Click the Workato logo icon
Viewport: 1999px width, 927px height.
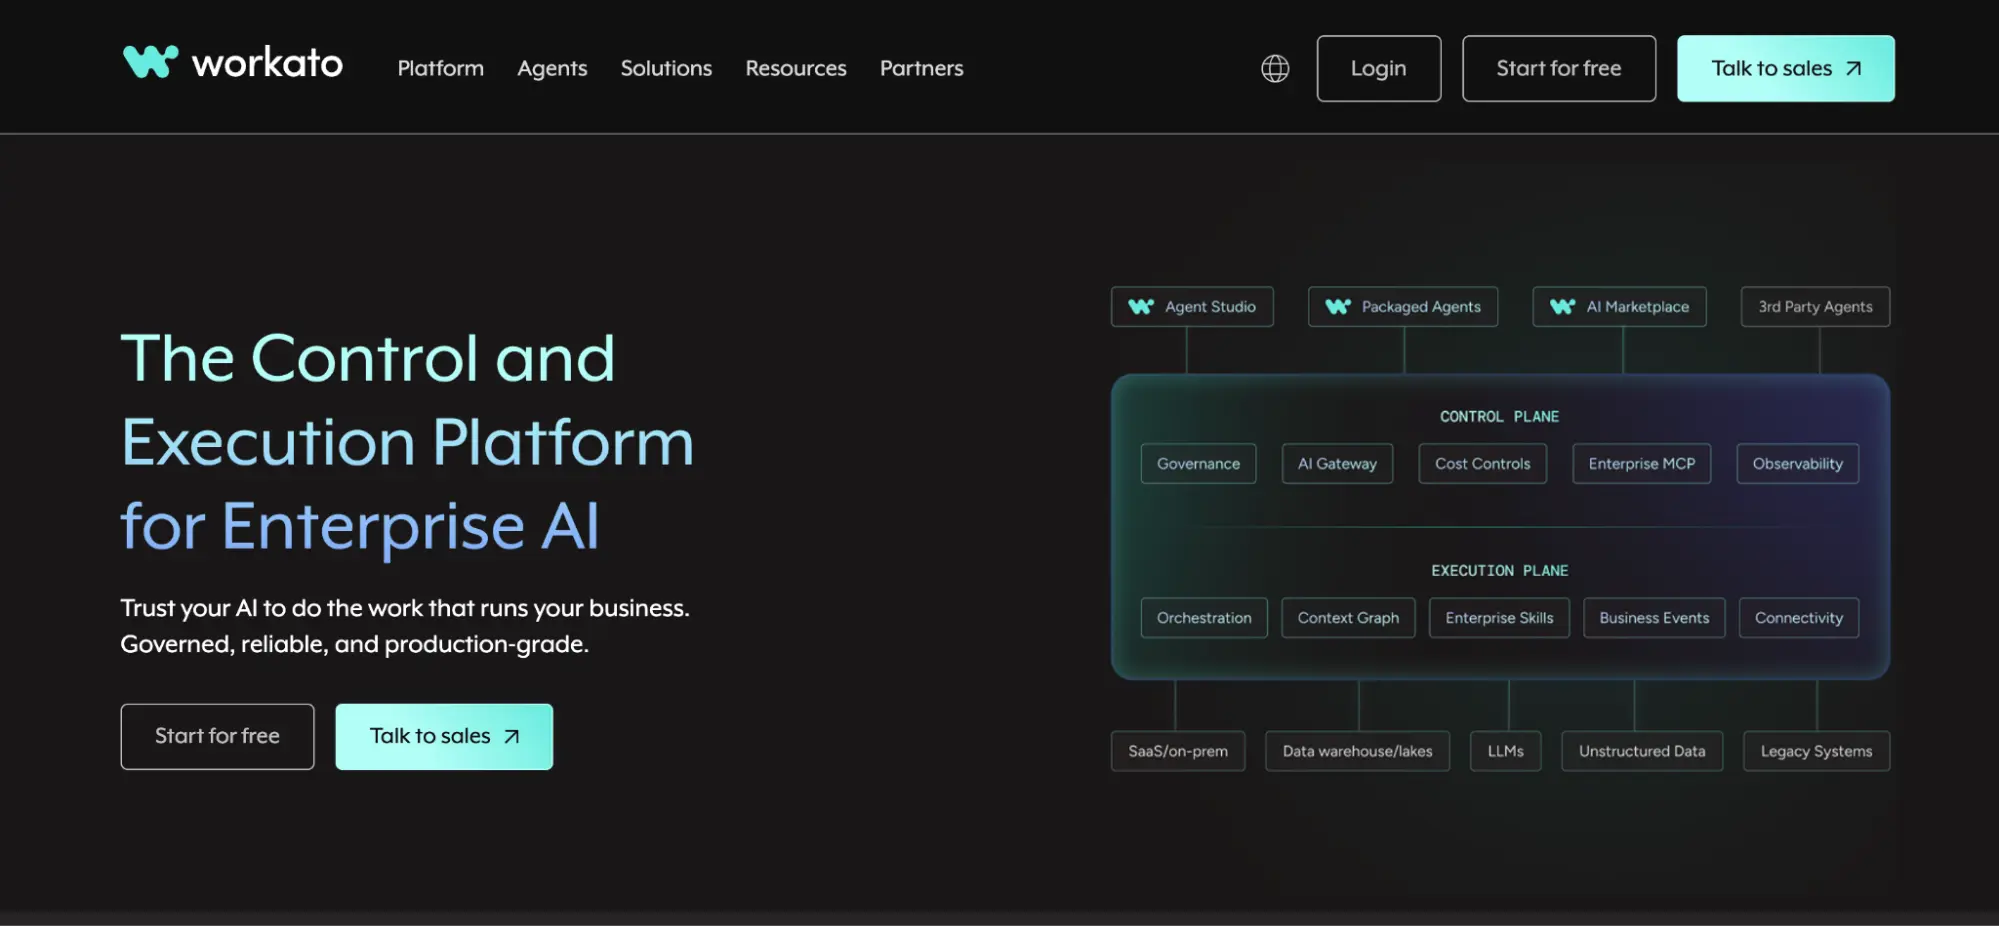pos(150,62)
